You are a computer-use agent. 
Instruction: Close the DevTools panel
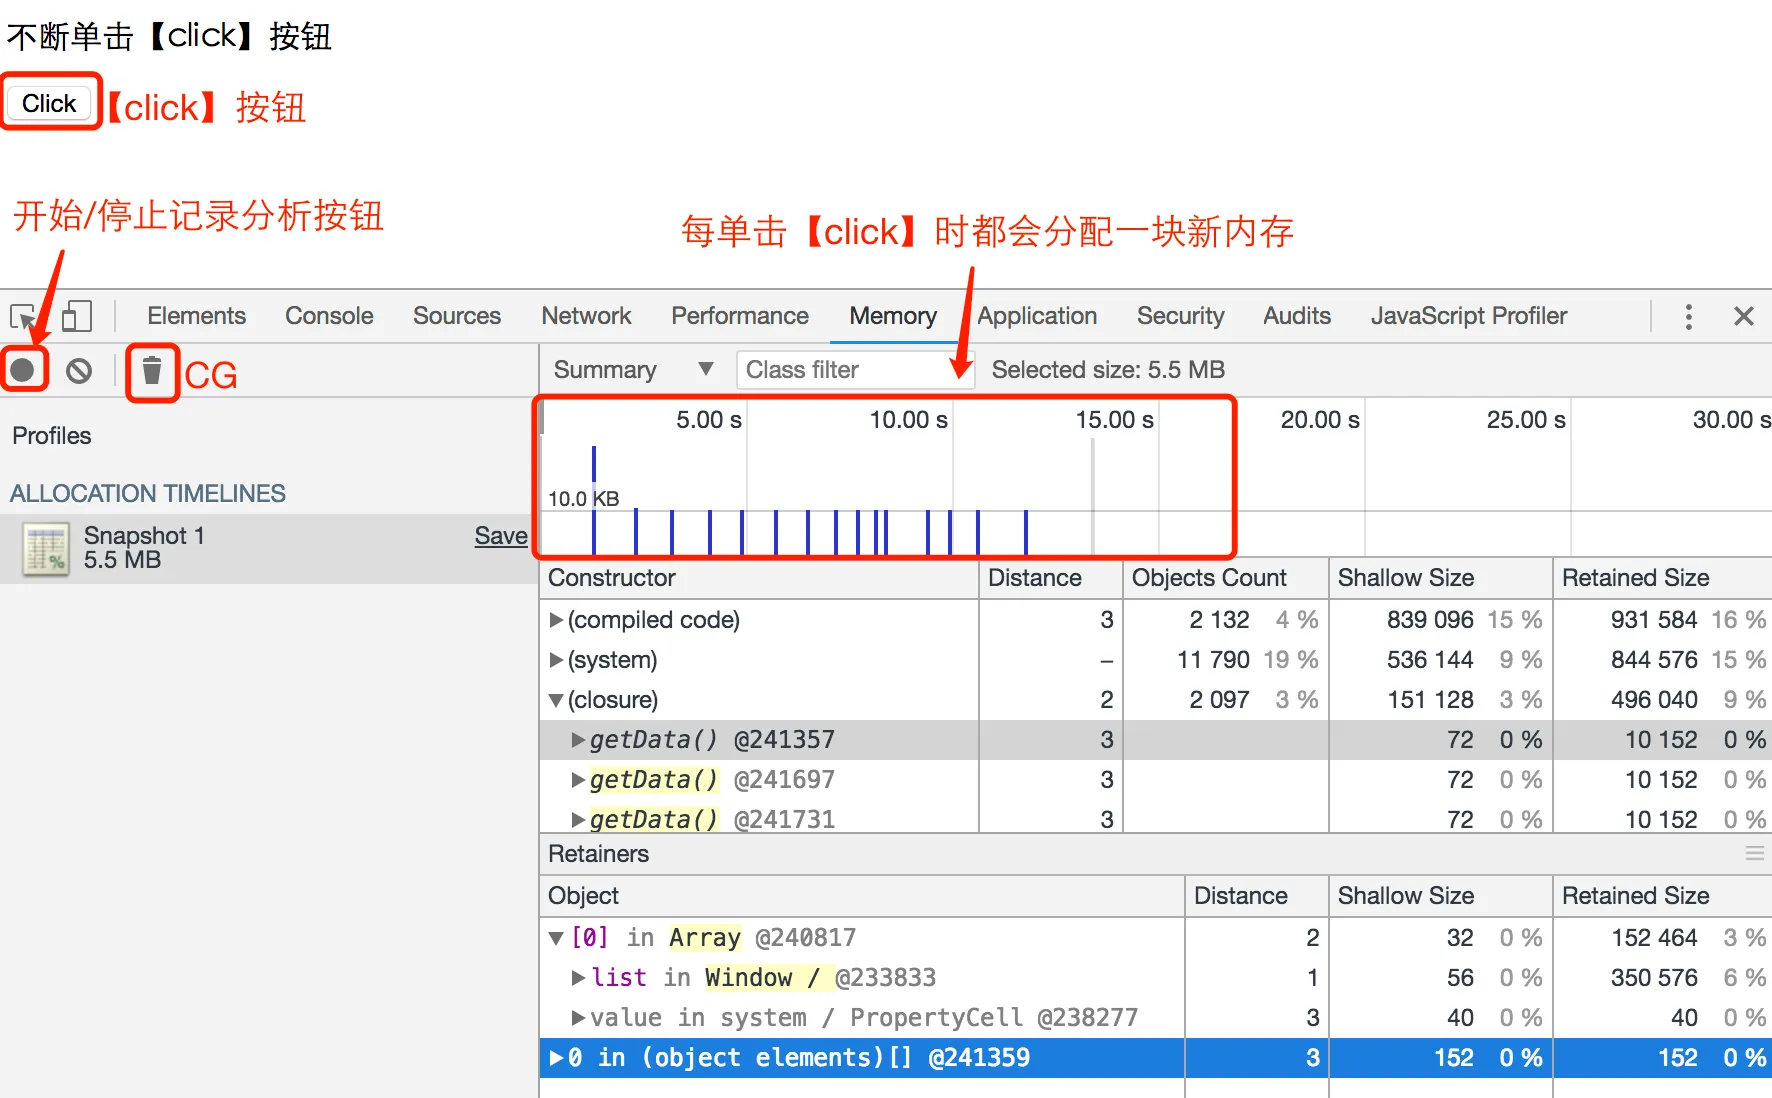[x=1744, y=316]
